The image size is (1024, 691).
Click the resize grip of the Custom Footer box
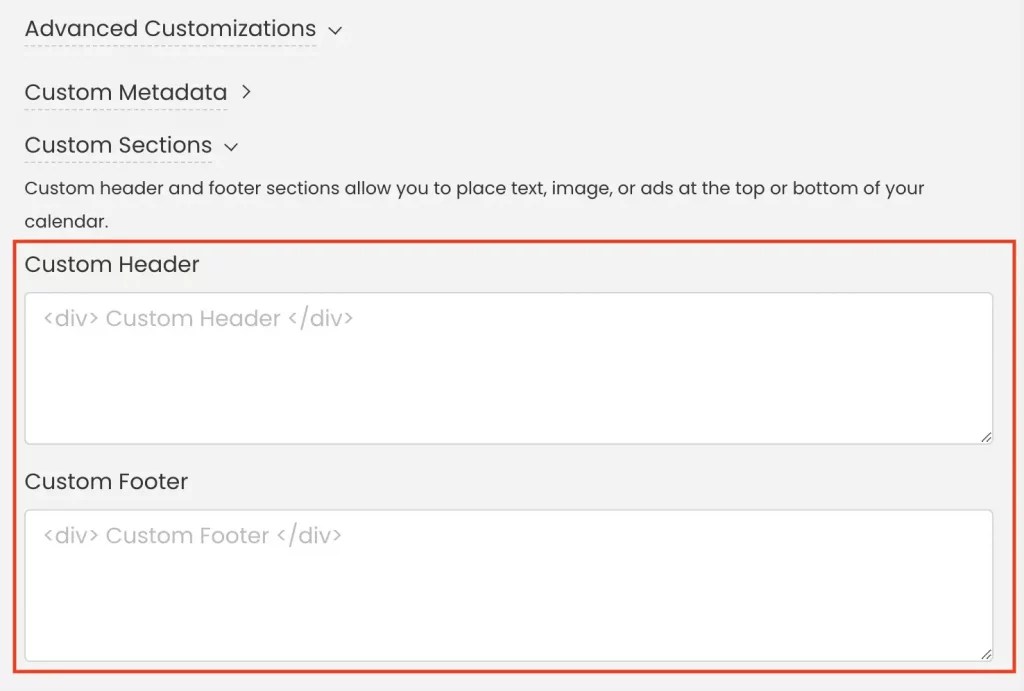[x=986, y=653]
